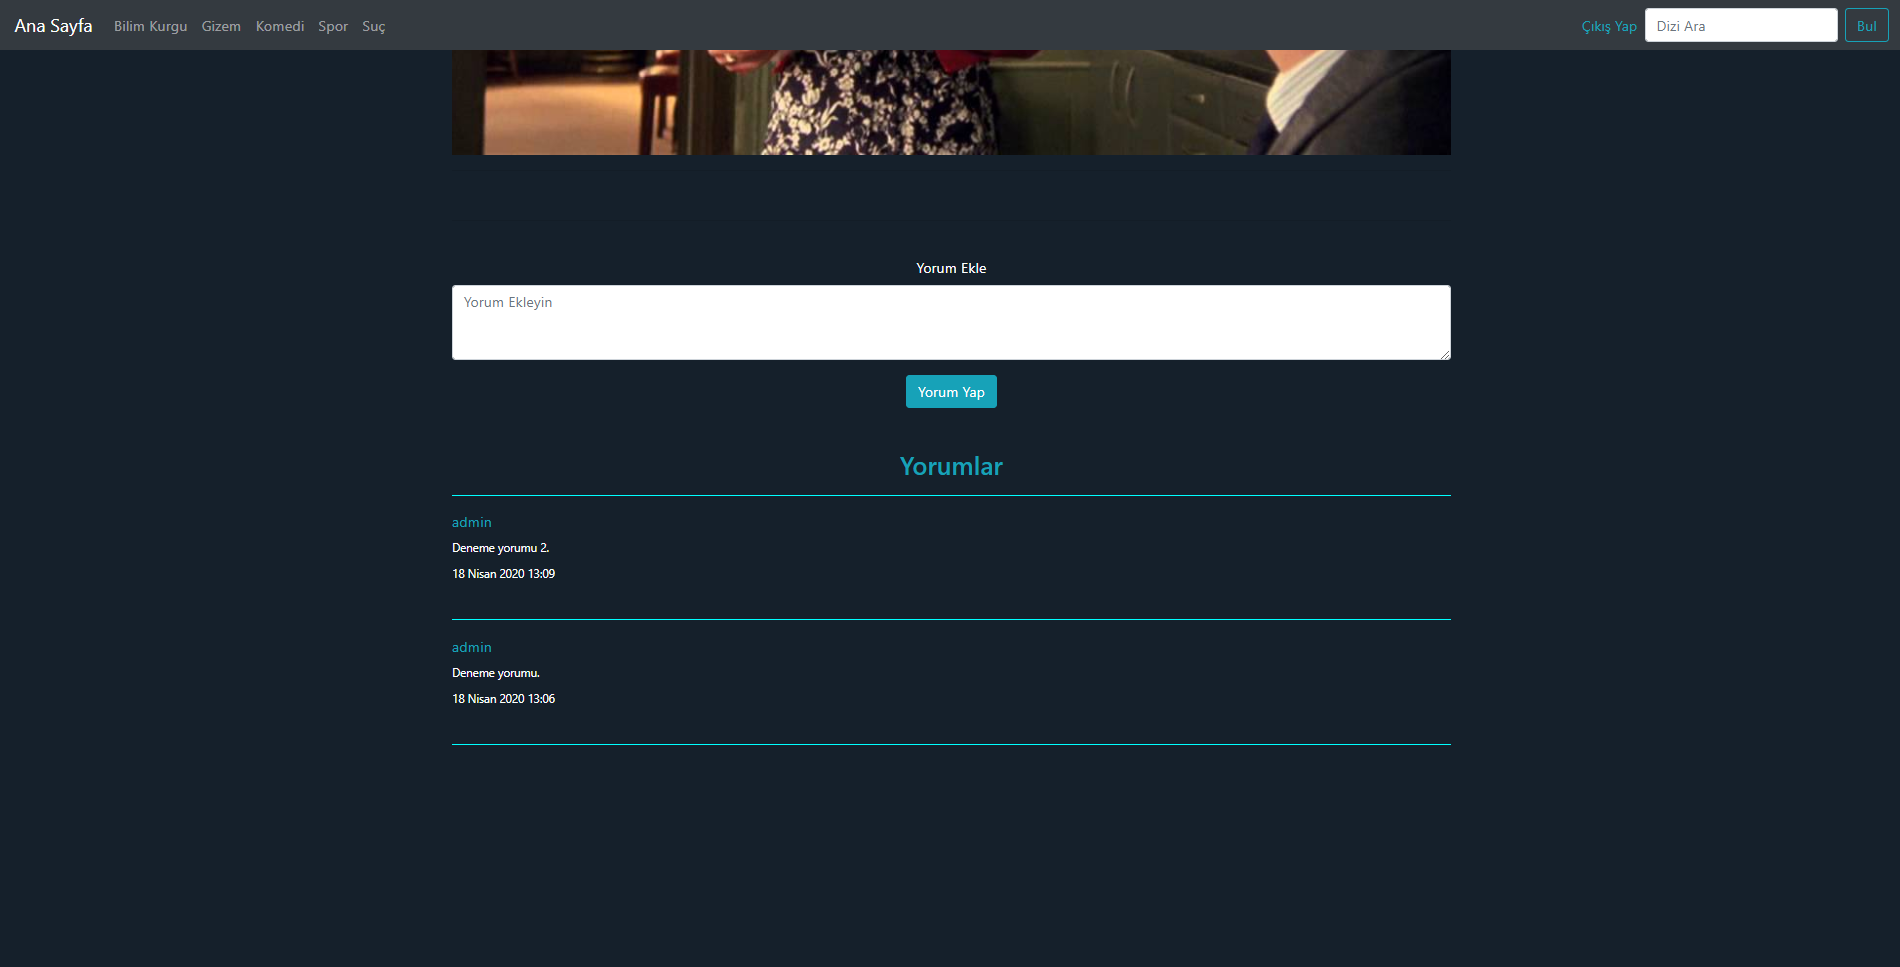Open the profile of admin who wrote Deneme yorumu 2
This screenshot has height=967, width=1900.
(471, 522)
